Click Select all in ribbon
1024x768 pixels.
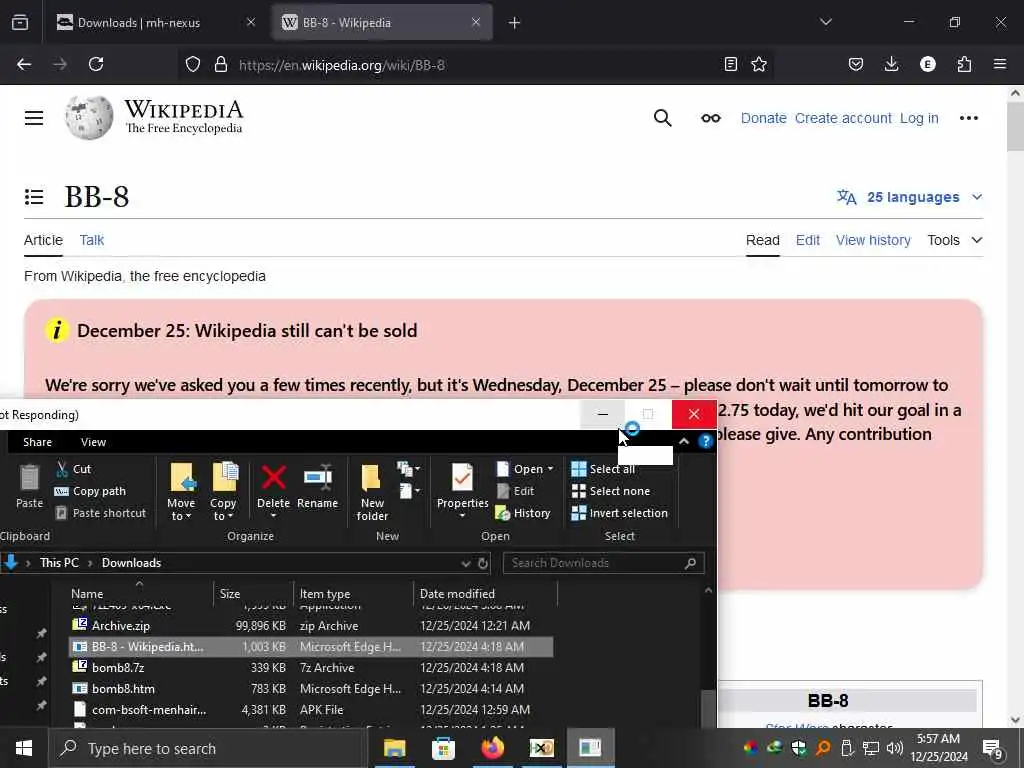[x=603, y=469]
